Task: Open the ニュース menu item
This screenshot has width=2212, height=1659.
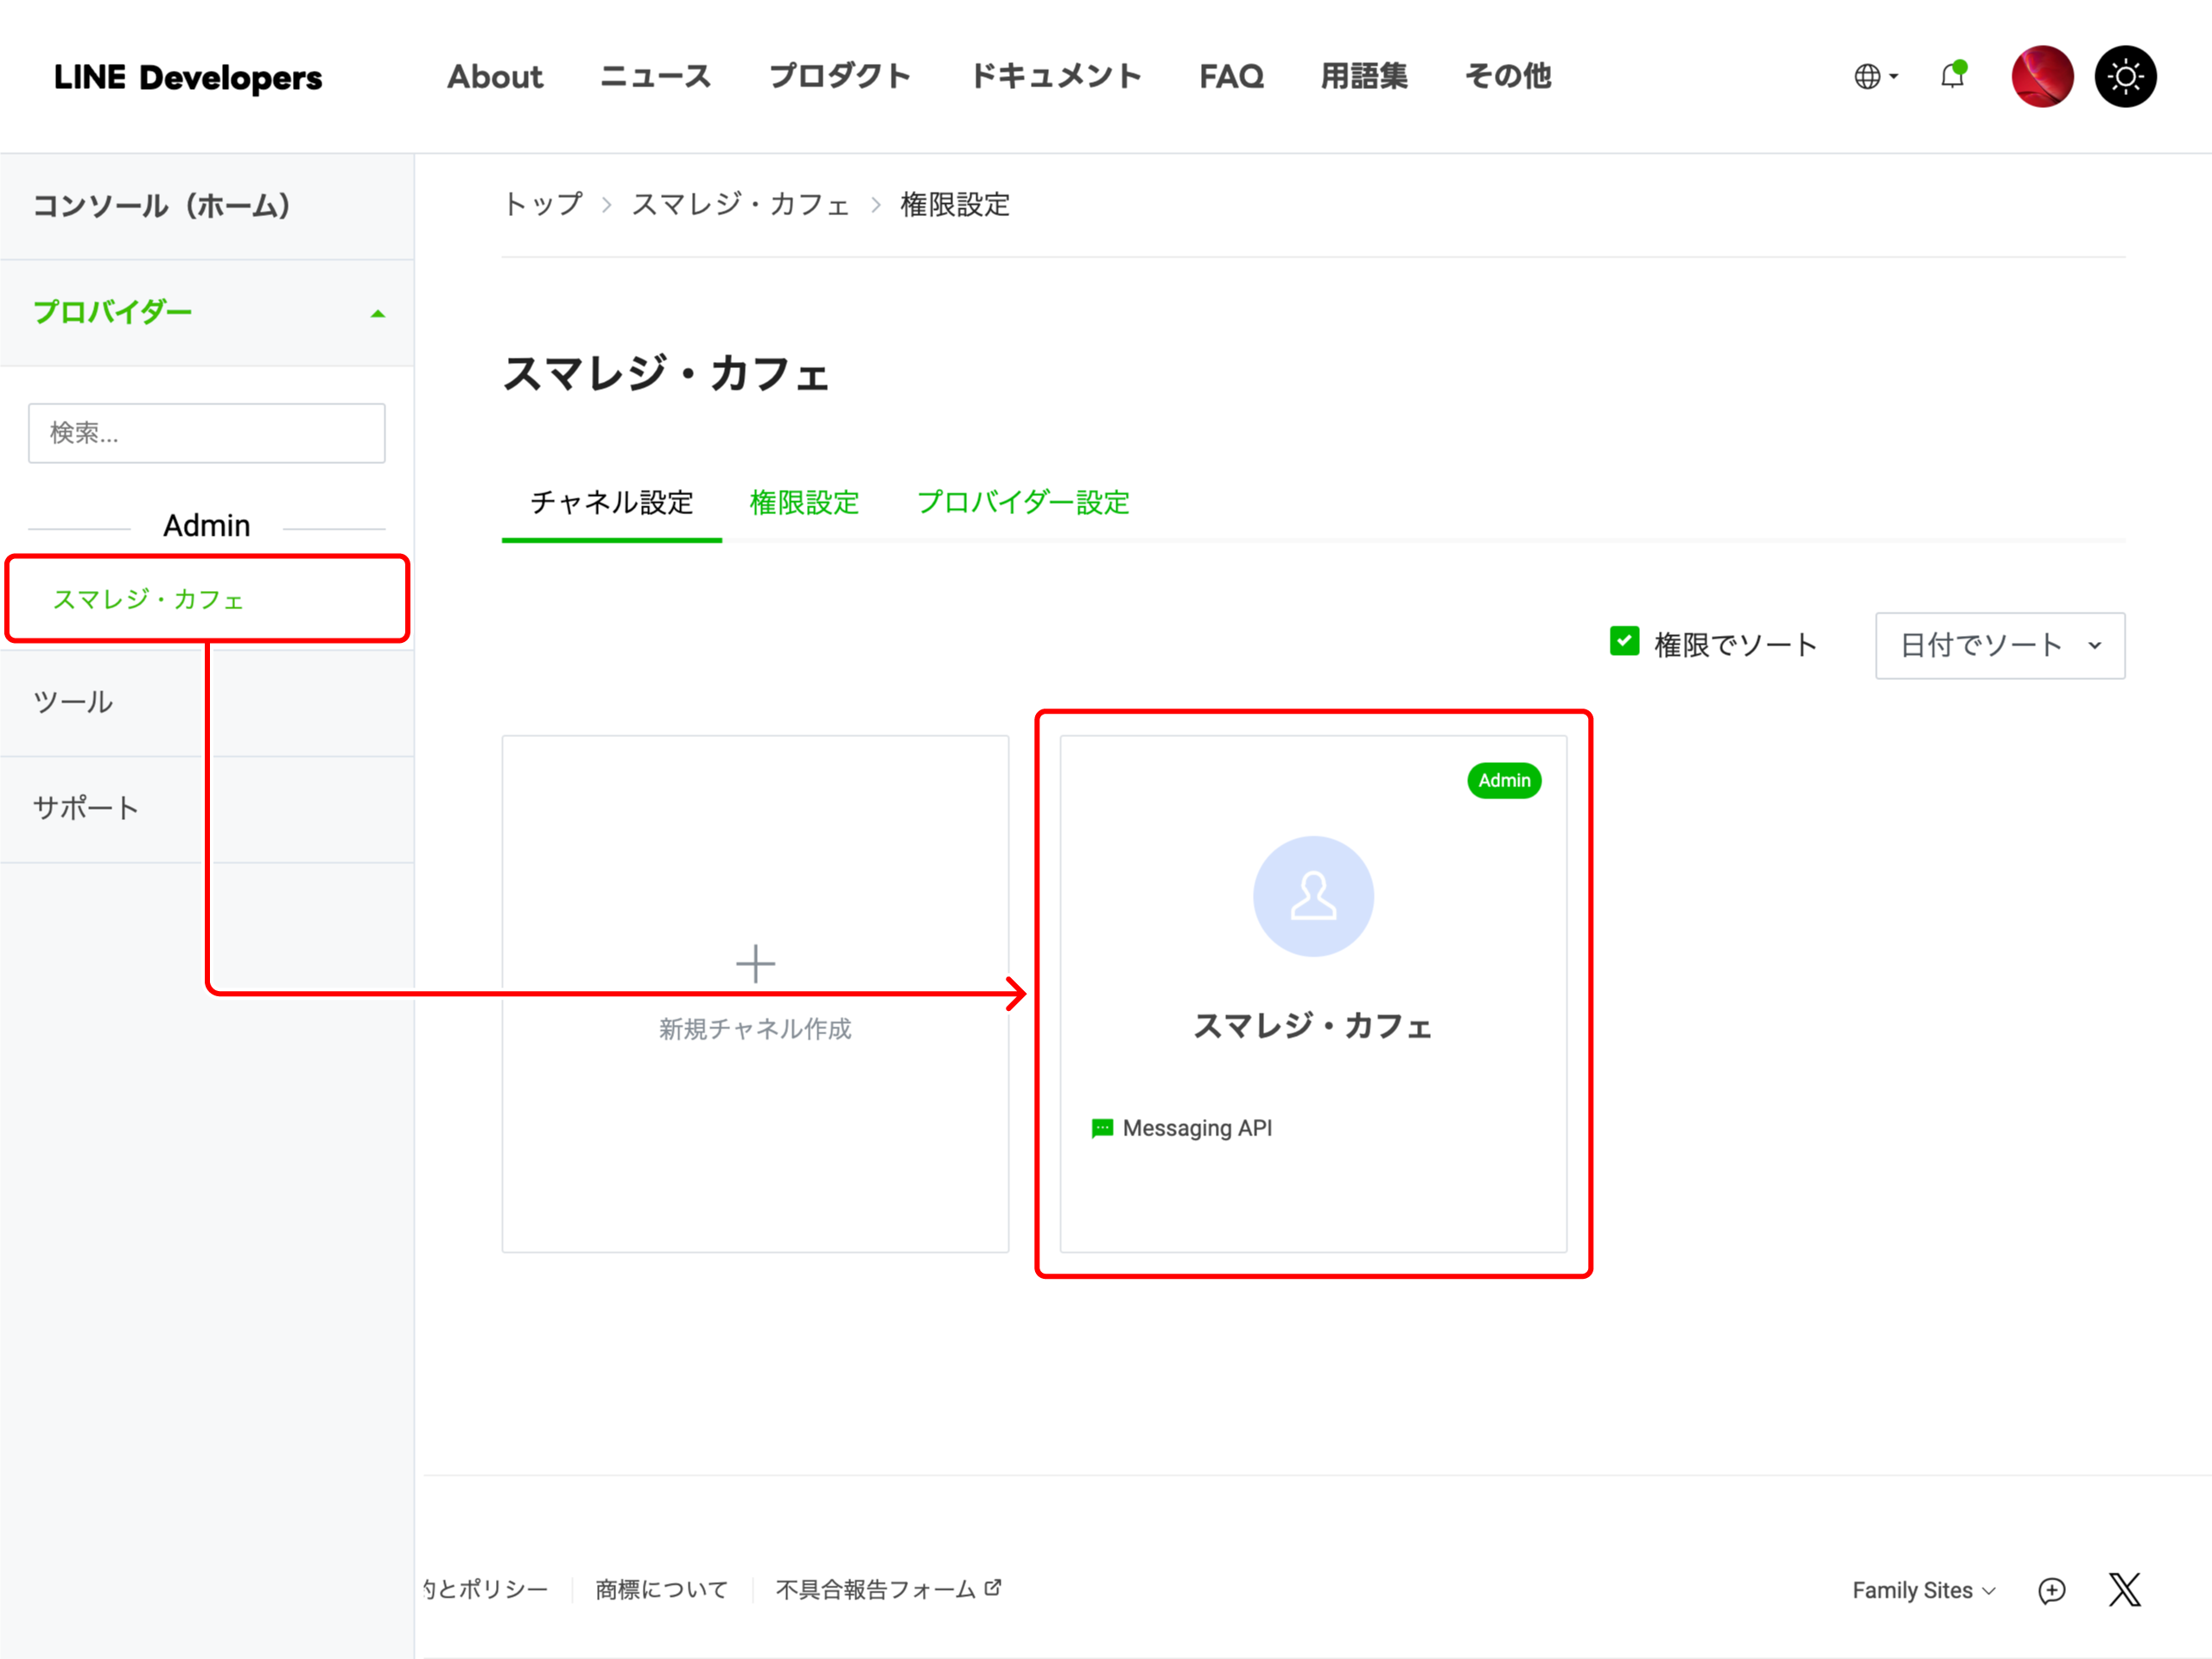Action: coord(656,76)
